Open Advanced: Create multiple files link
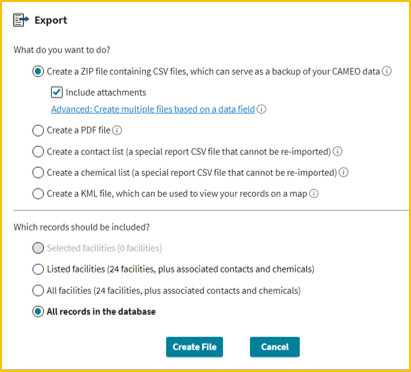The image size is (411, 372). (x=153, y=109)
